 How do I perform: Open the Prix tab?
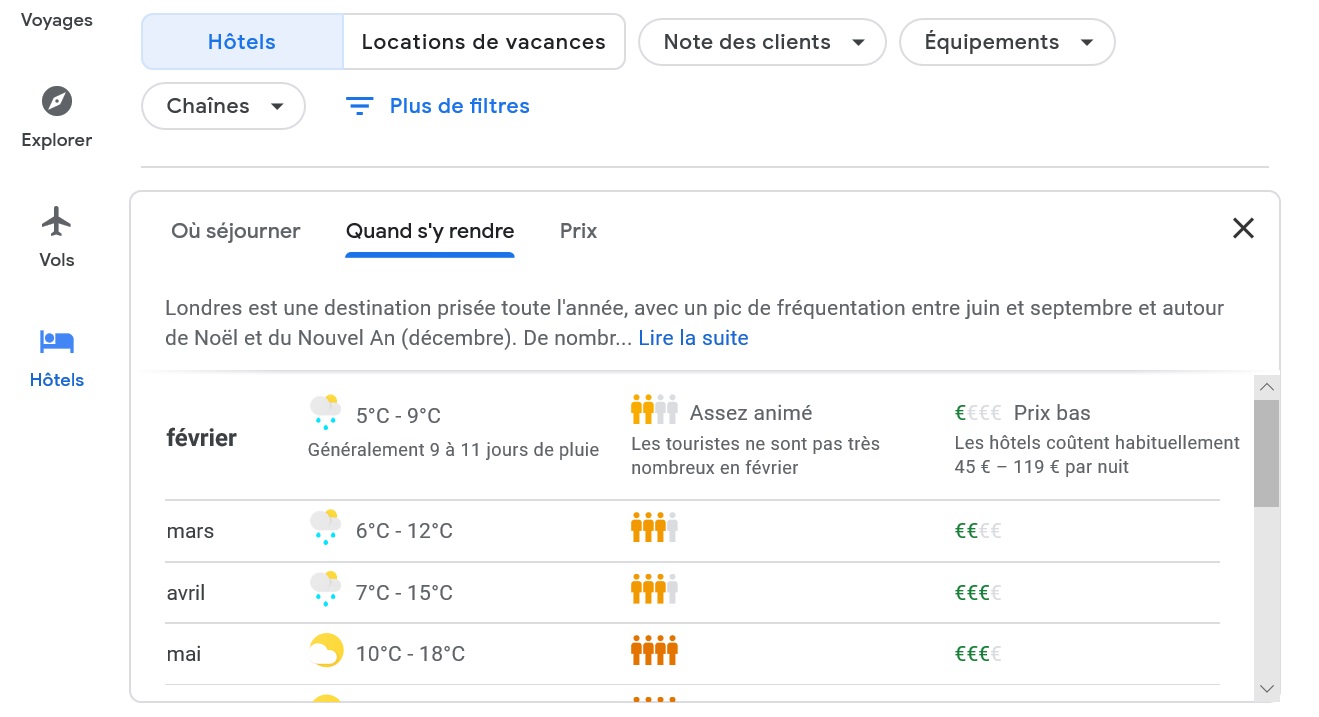(578, 231)
